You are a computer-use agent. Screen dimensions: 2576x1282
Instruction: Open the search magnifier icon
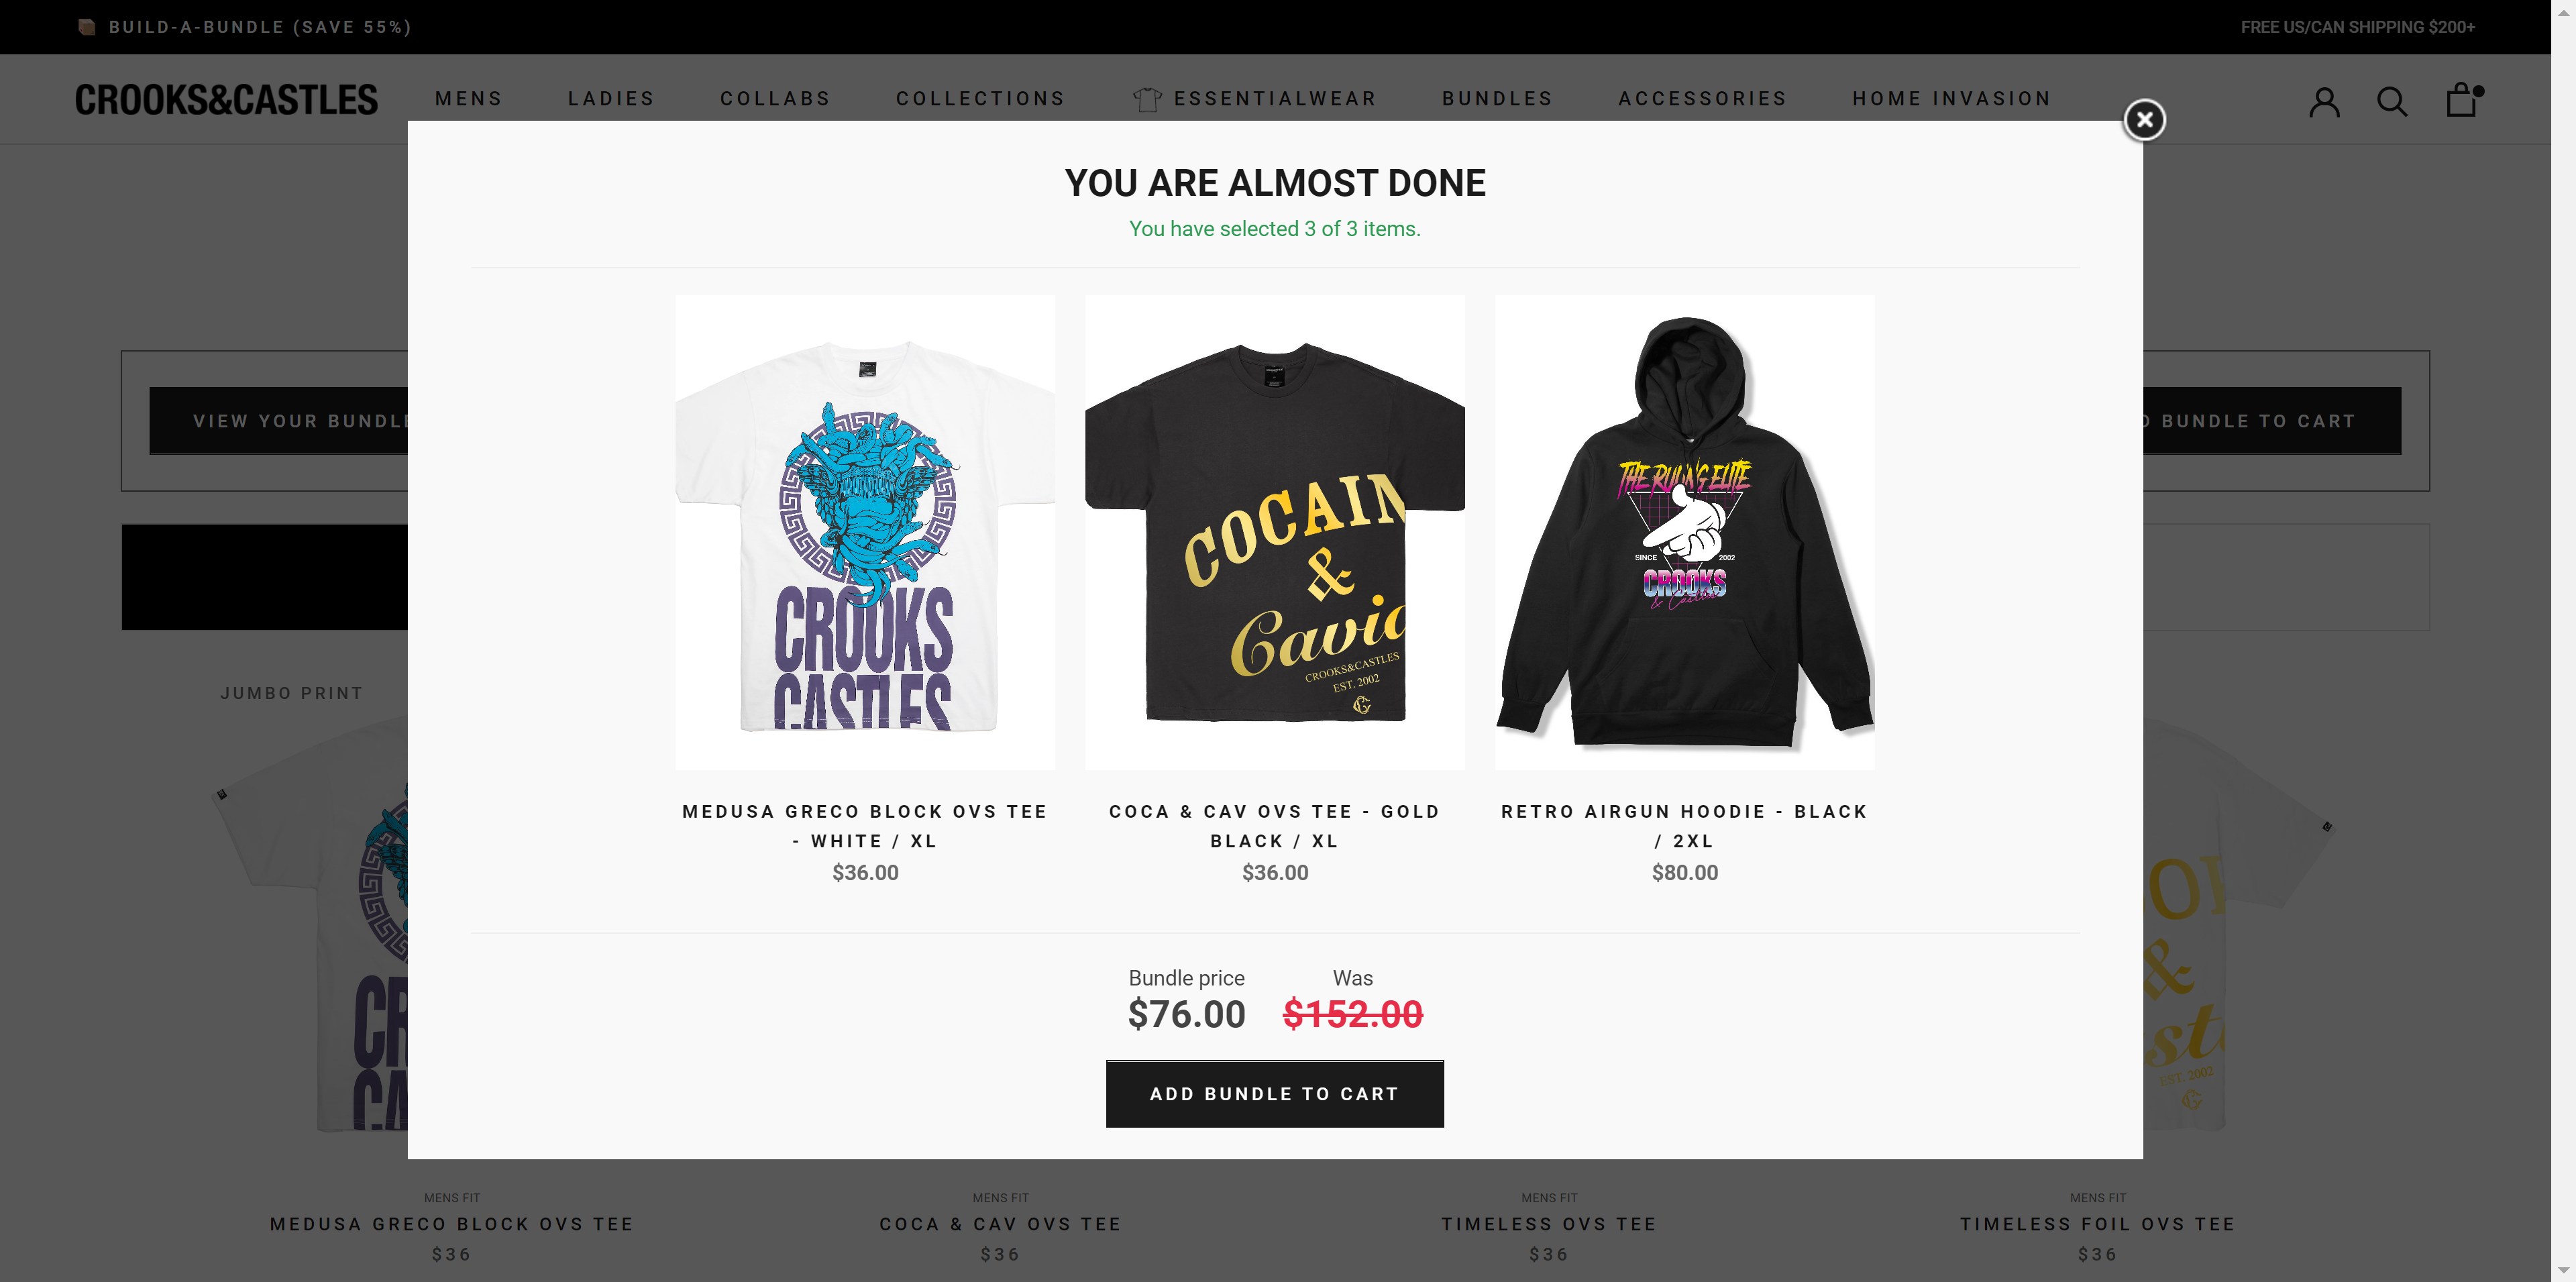click(x=2392, y=101)
